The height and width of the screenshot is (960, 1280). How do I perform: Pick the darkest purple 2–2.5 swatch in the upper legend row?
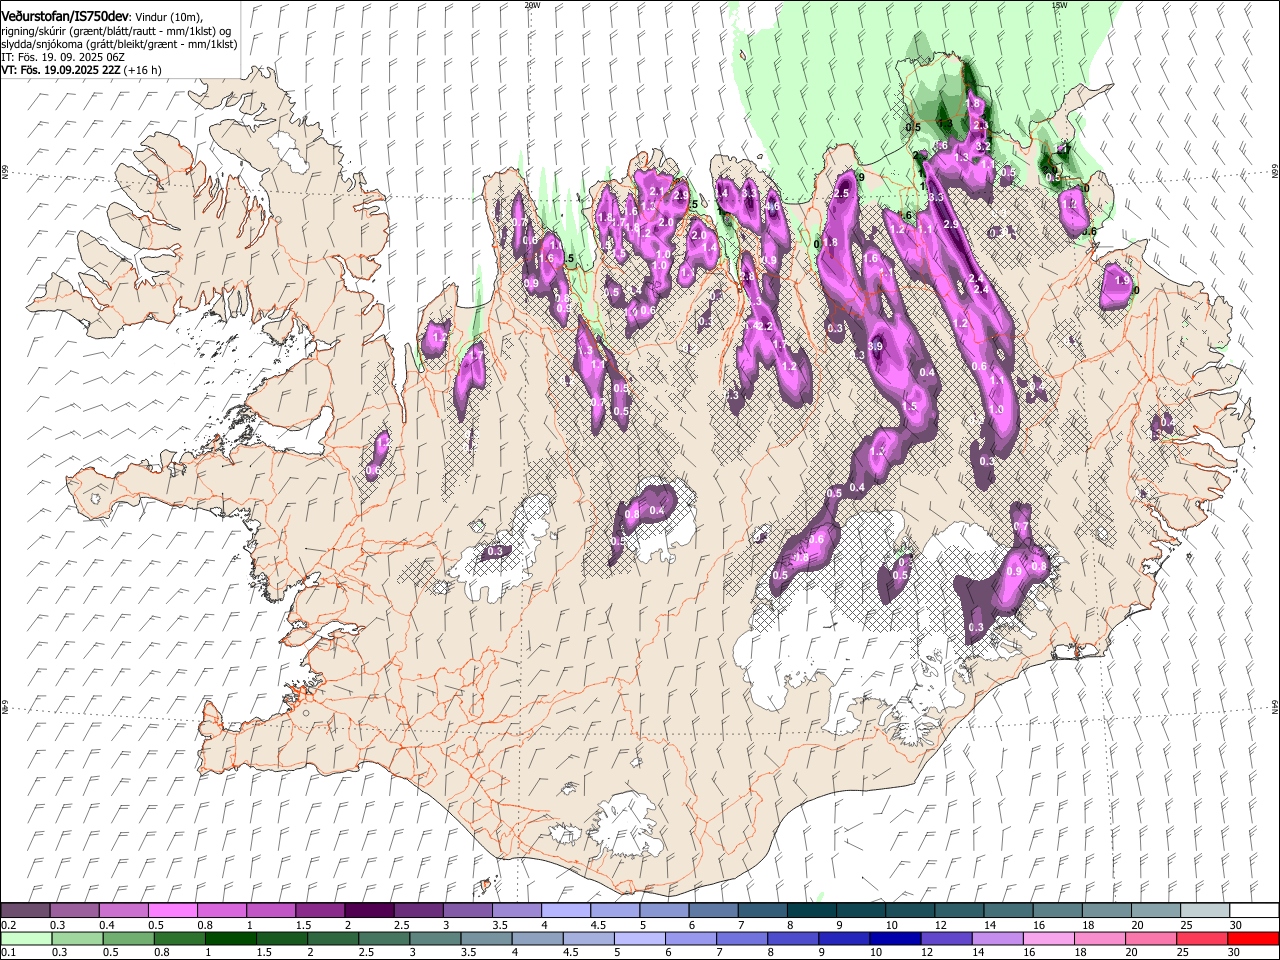(x=368, y=911)
